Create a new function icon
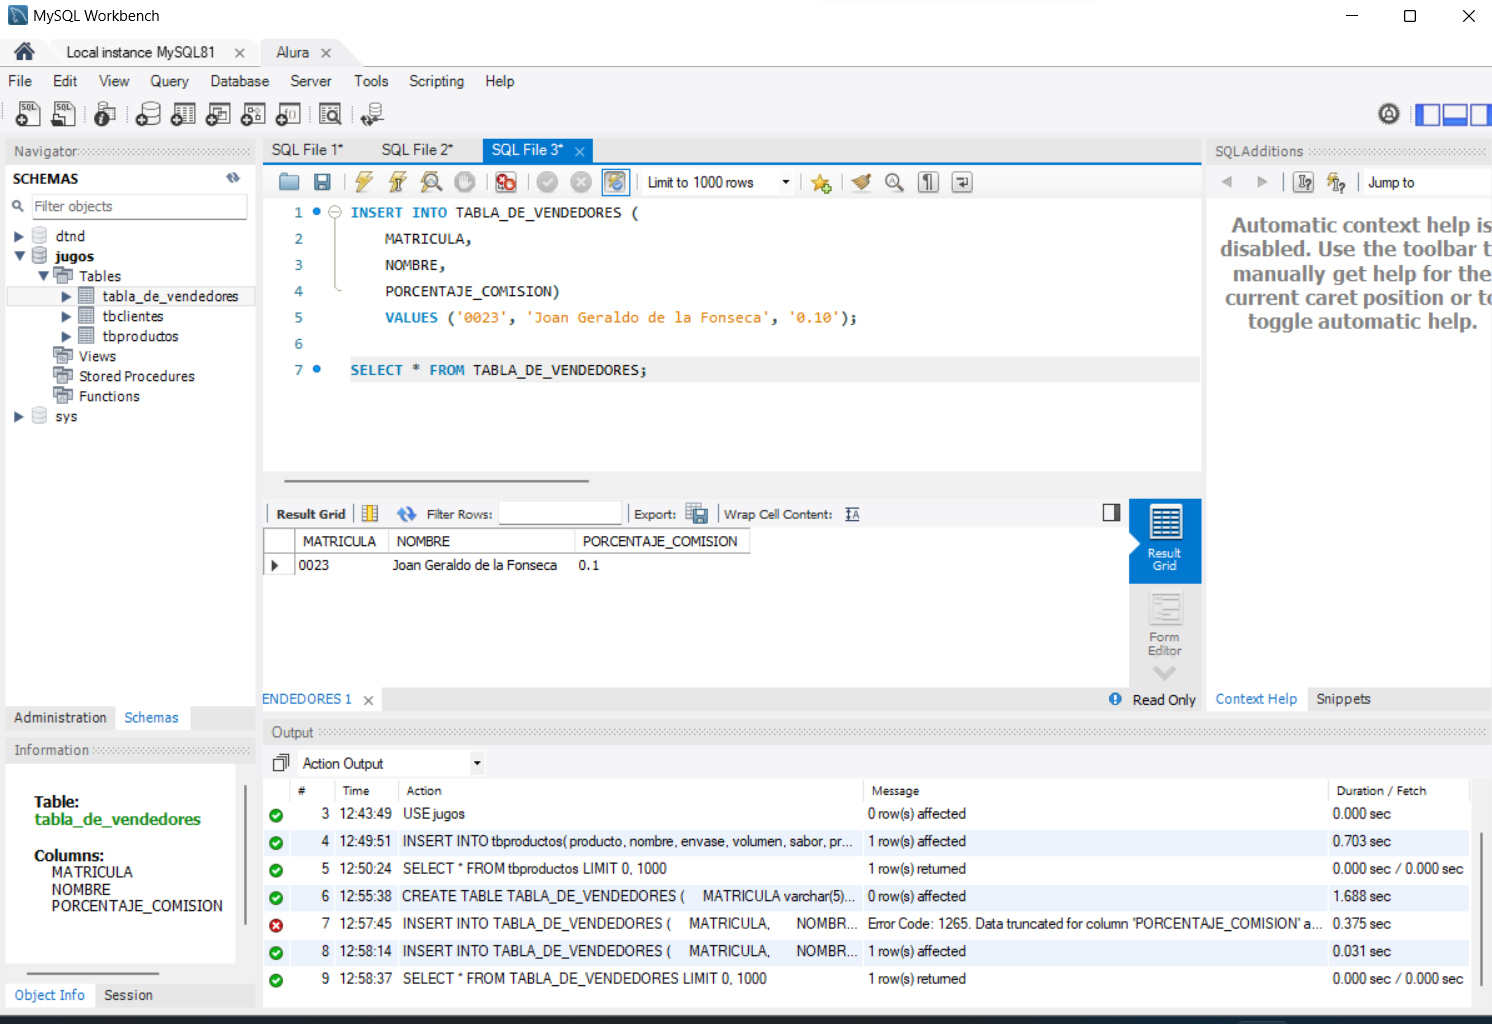The image size is (1492, 1024). point(288,114)
